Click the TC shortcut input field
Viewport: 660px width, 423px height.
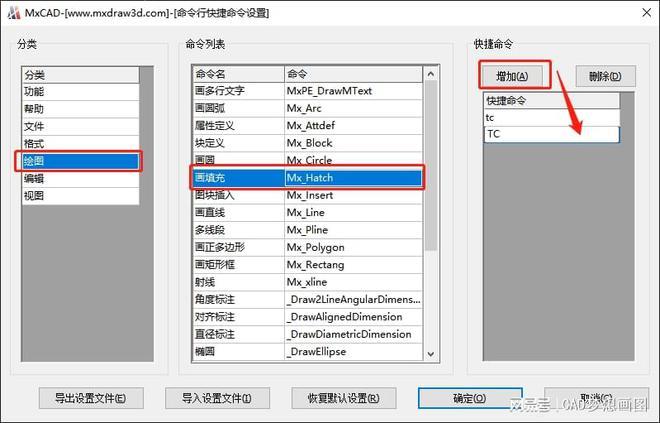tap(551, 134)
